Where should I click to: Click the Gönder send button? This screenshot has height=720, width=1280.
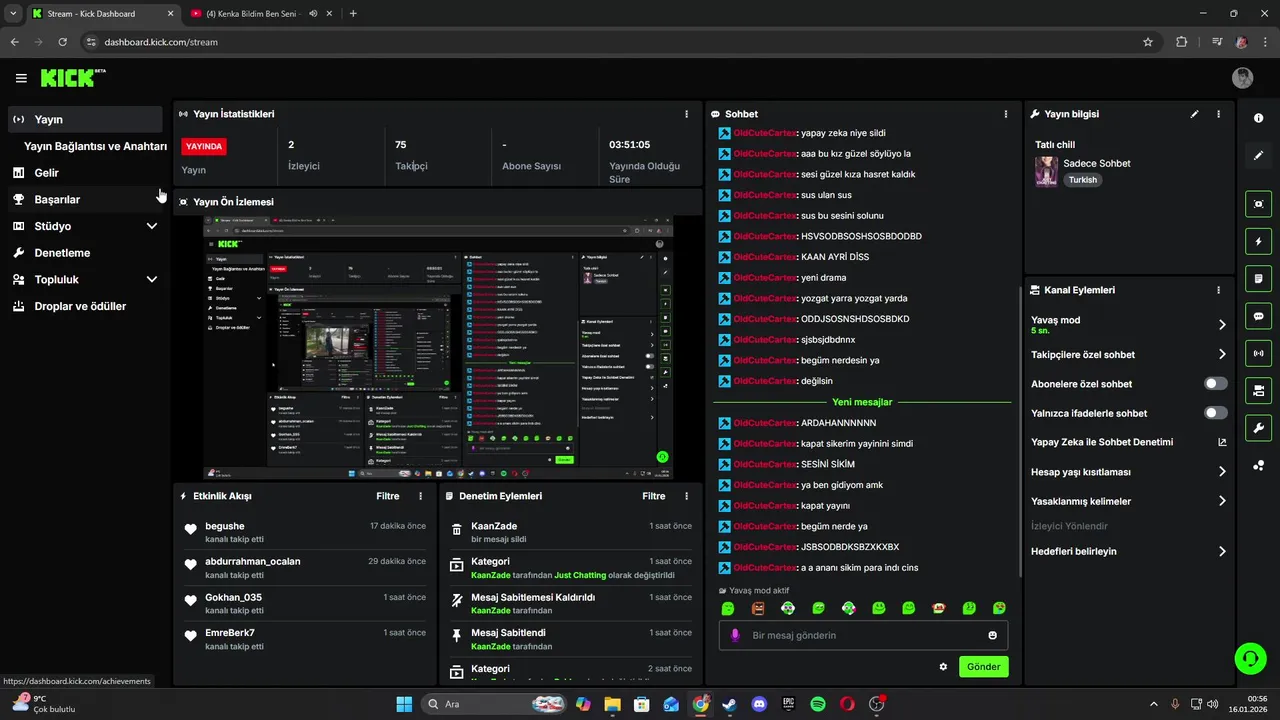coord(983,666)
